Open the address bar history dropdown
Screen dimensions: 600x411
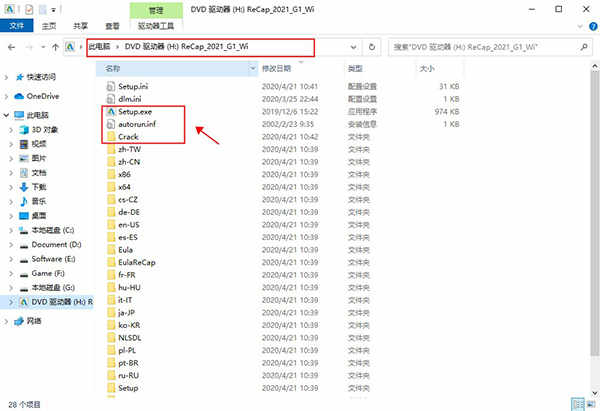354,47
